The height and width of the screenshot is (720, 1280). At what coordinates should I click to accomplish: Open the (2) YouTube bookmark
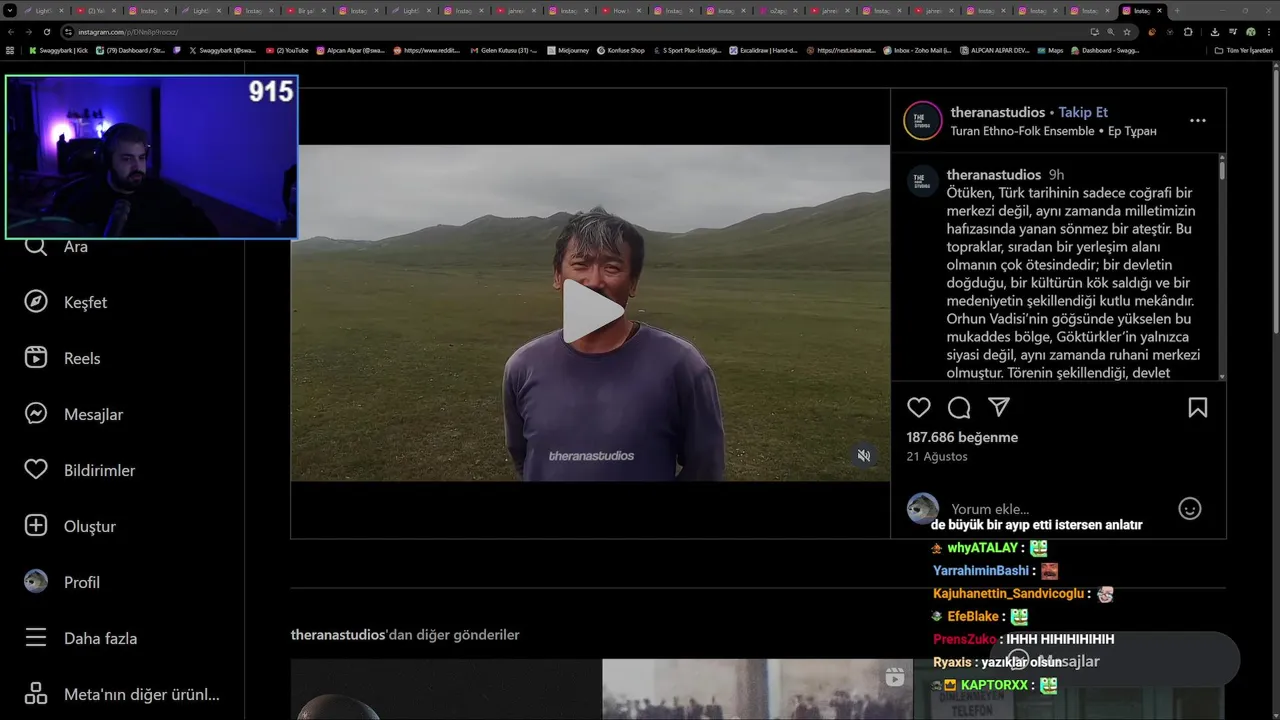pos(287,50)
